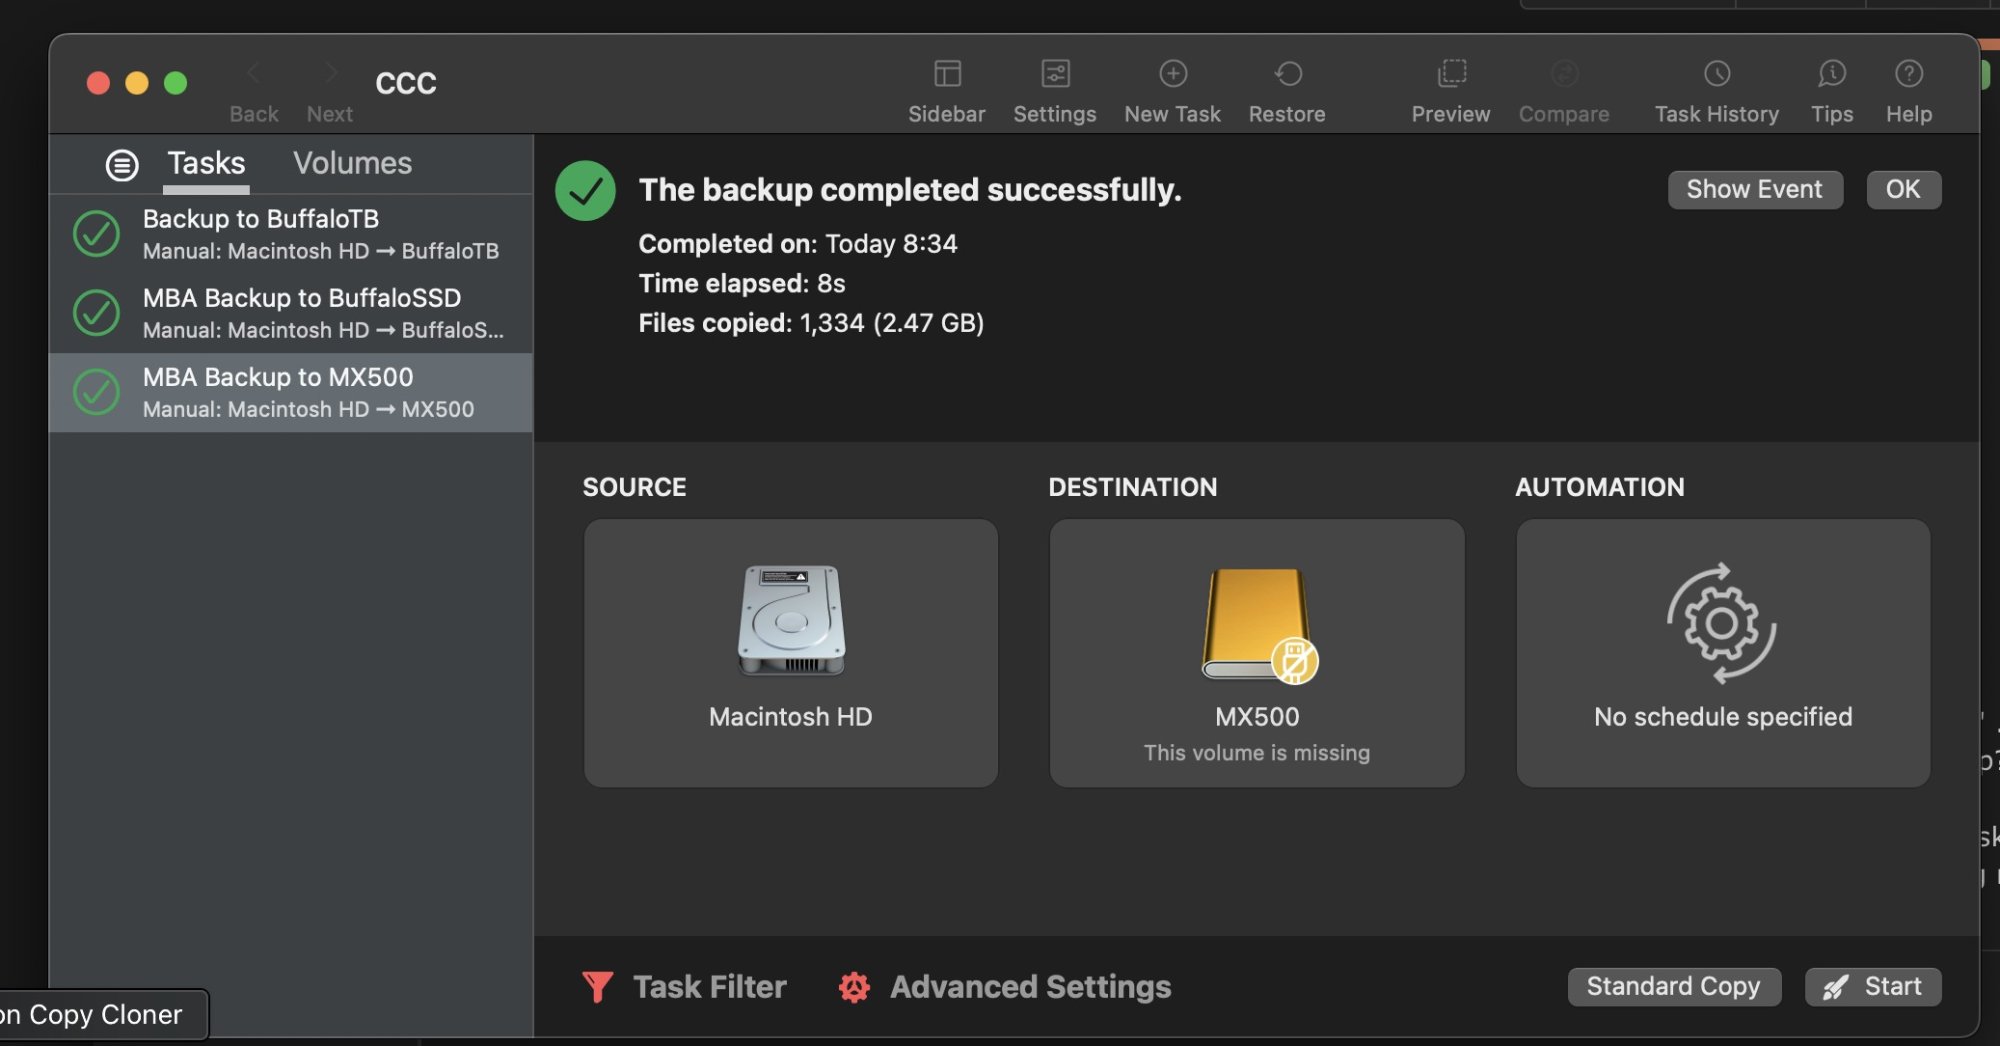Click the MBA Backup to MX500 status checkmark

(x=97, y=392)
